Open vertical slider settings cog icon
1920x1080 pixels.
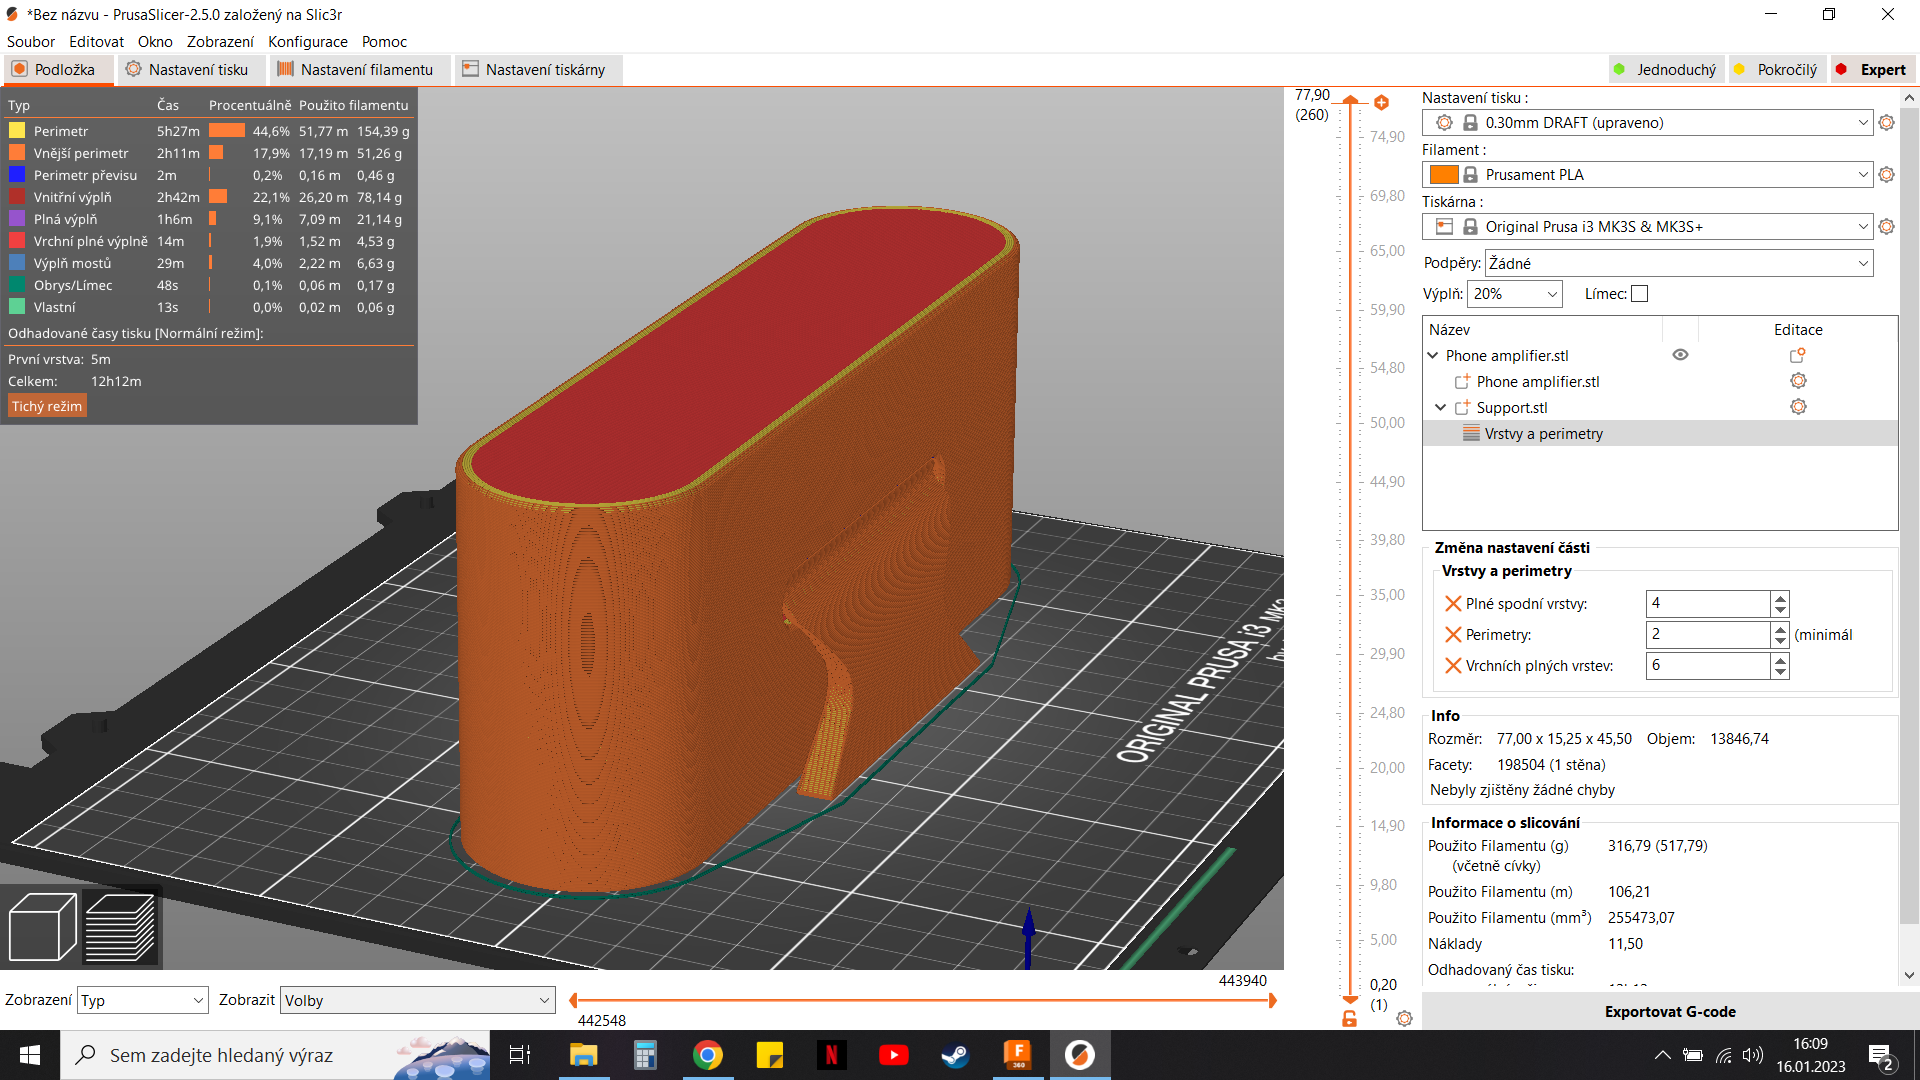tap(1404, 1018)
